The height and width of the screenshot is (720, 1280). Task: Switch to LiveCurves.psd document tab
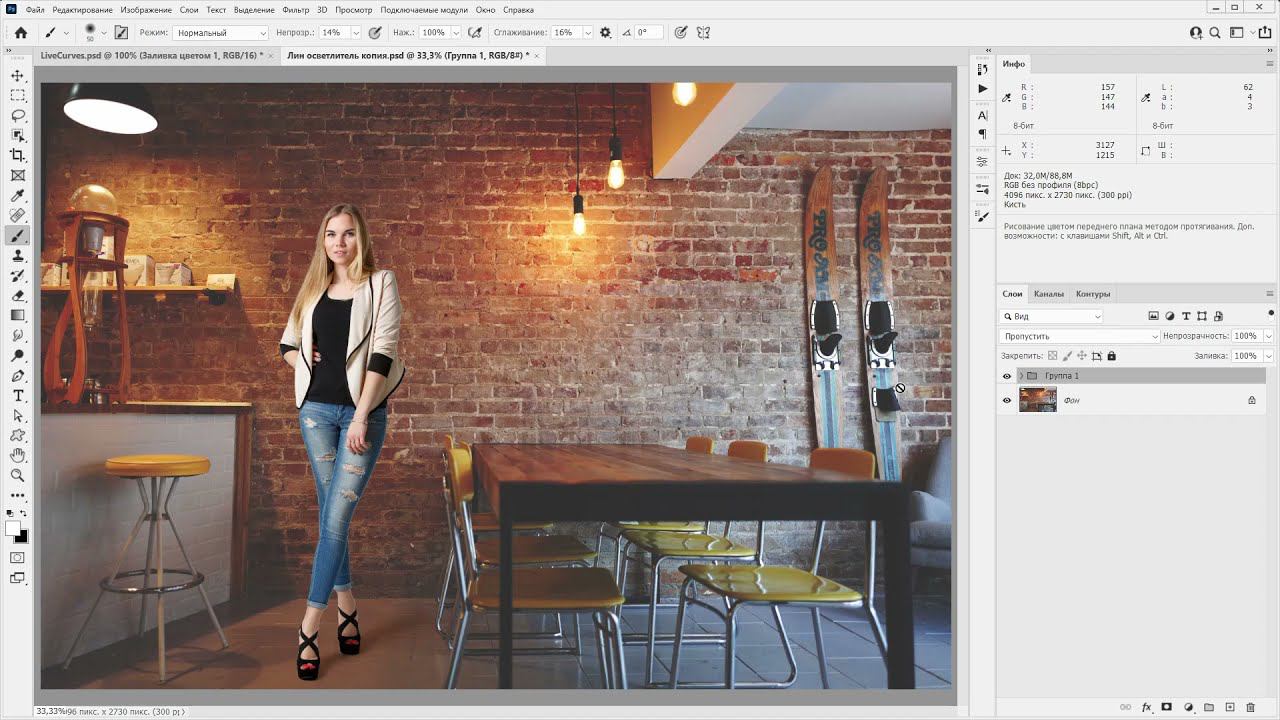[x=152, y=56]
